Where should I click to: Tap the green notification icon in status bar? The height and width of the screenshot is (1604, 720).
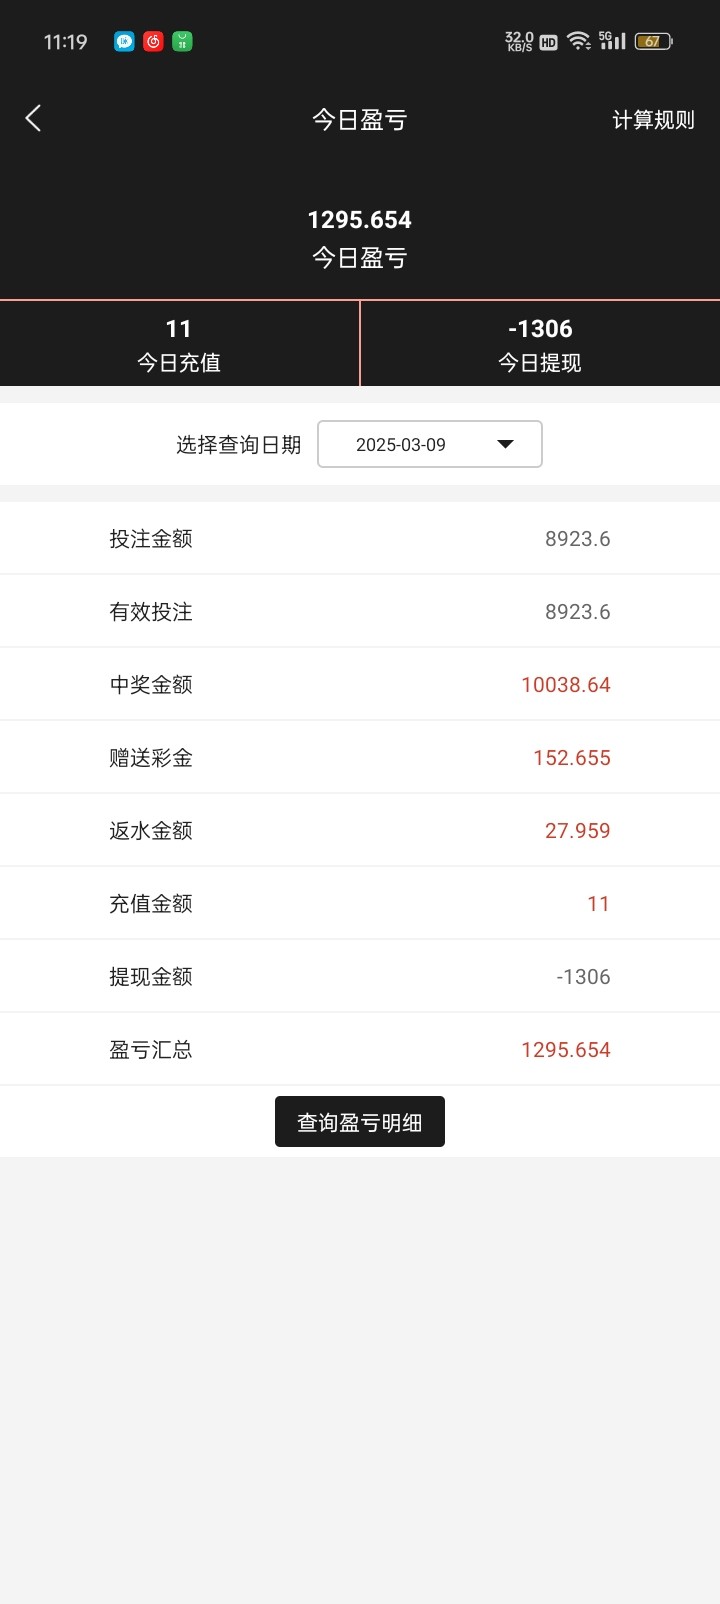[182, 42]
